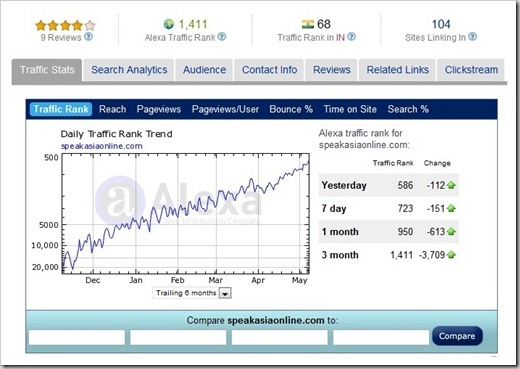Click the 1,411 Alexa rank number at top
520x369 pixels.
coord(193,24)
